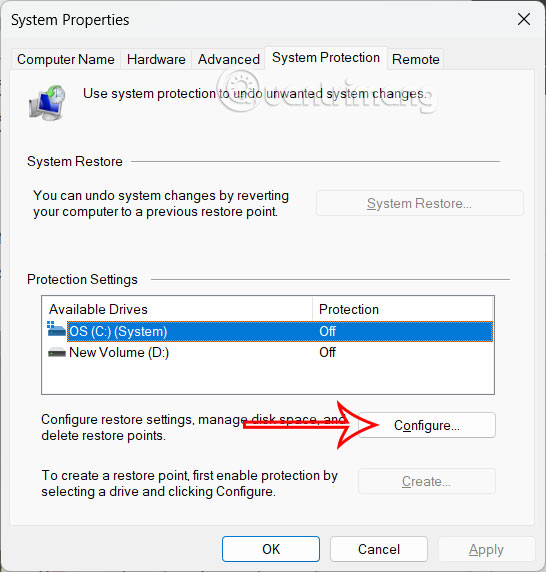This screenshot has width=546, height=572.
Task: Select the New Volume (D:) drive row
Action: pyautogui.click(x=270, y=352)
